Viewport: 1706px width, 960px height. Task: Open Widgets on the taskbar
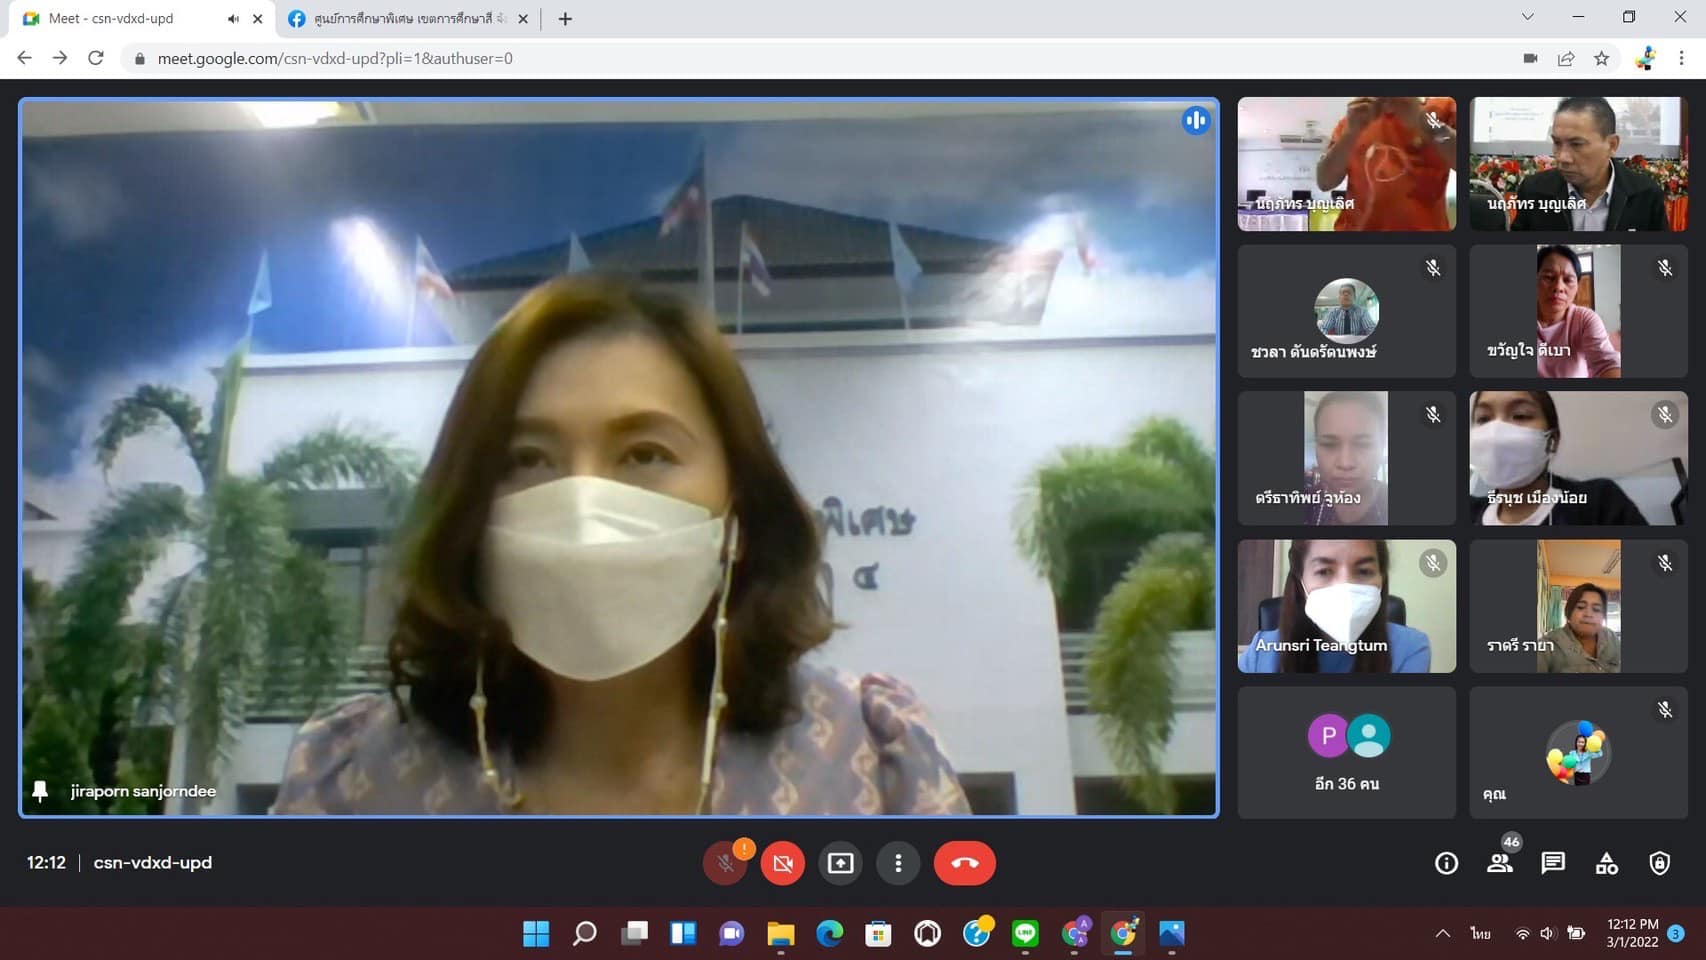click(x=683, y=933)
